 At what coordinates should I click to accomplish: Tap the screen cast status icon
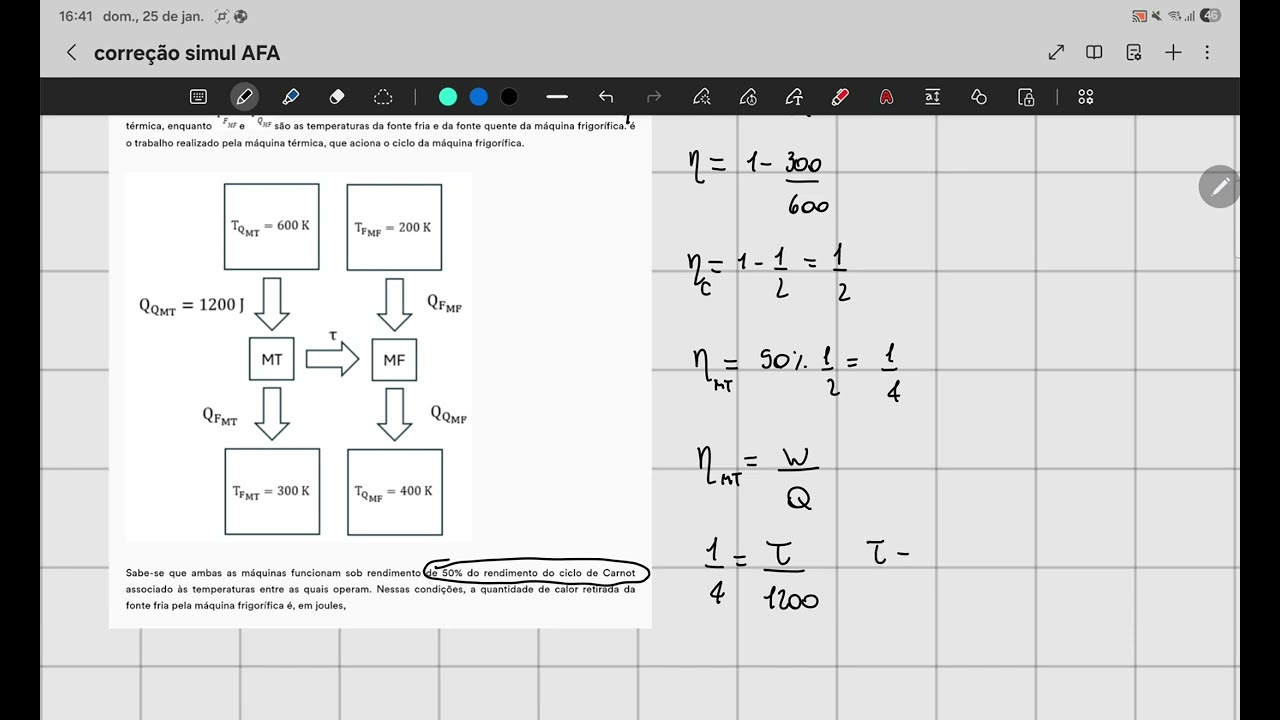[1139, 16]
